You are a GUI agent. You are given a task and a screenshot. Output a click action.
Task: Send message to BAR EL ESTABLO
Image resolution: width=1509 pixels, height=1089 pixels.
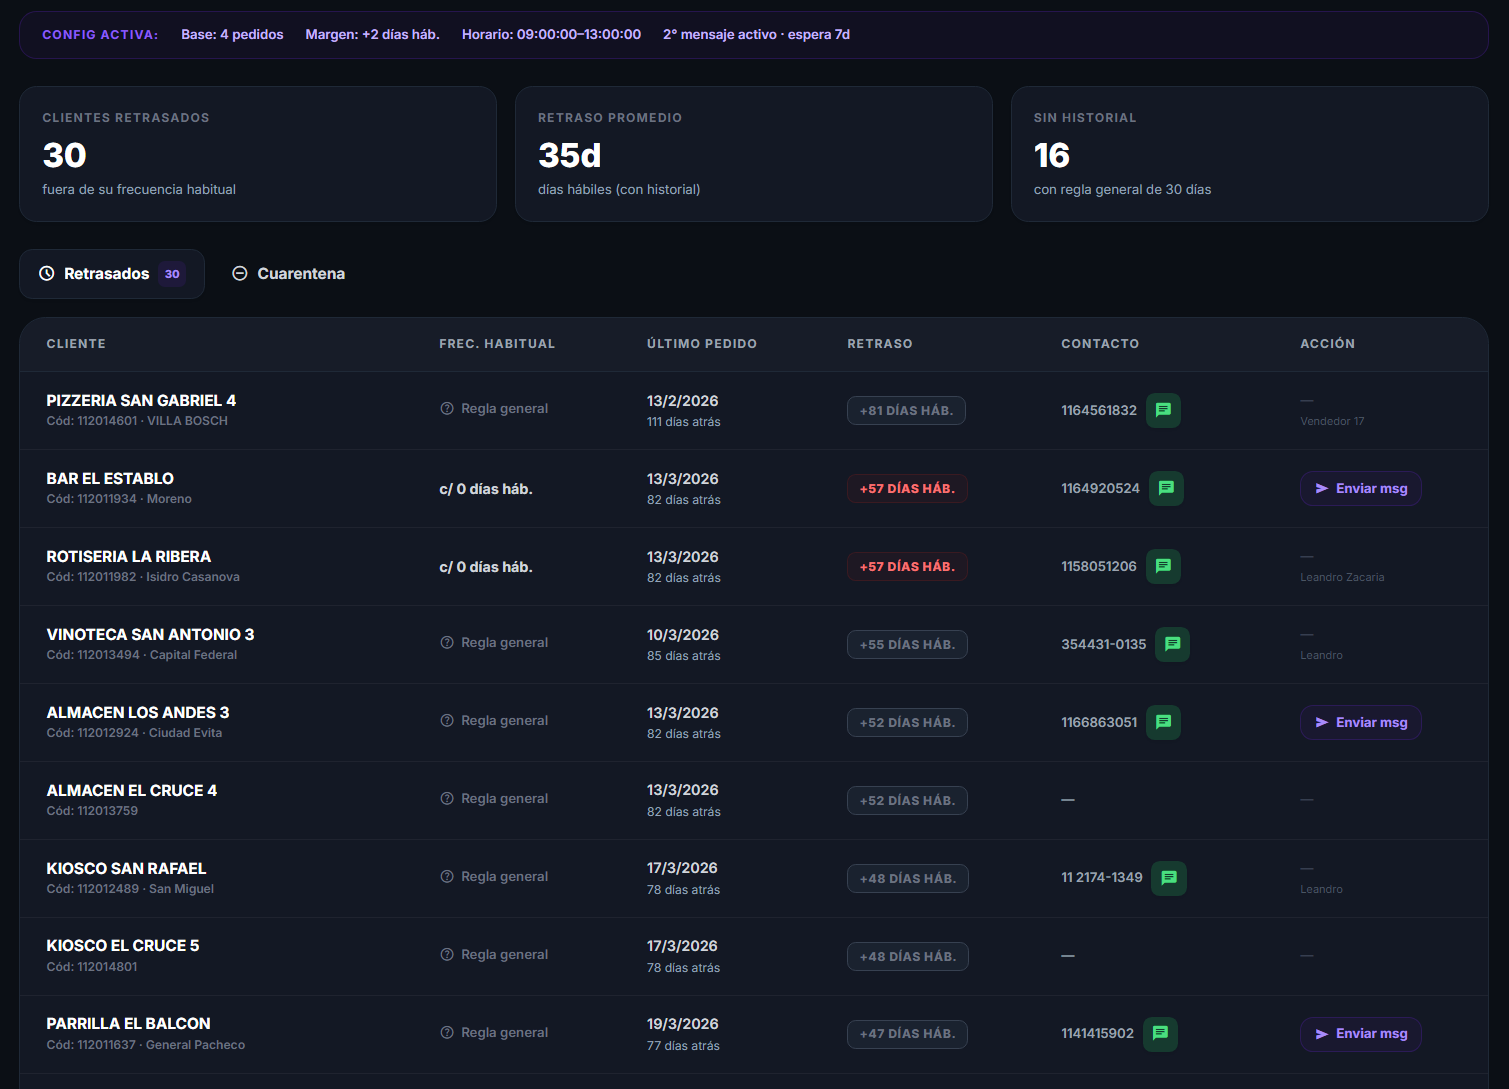click(x=1361, y=488)
